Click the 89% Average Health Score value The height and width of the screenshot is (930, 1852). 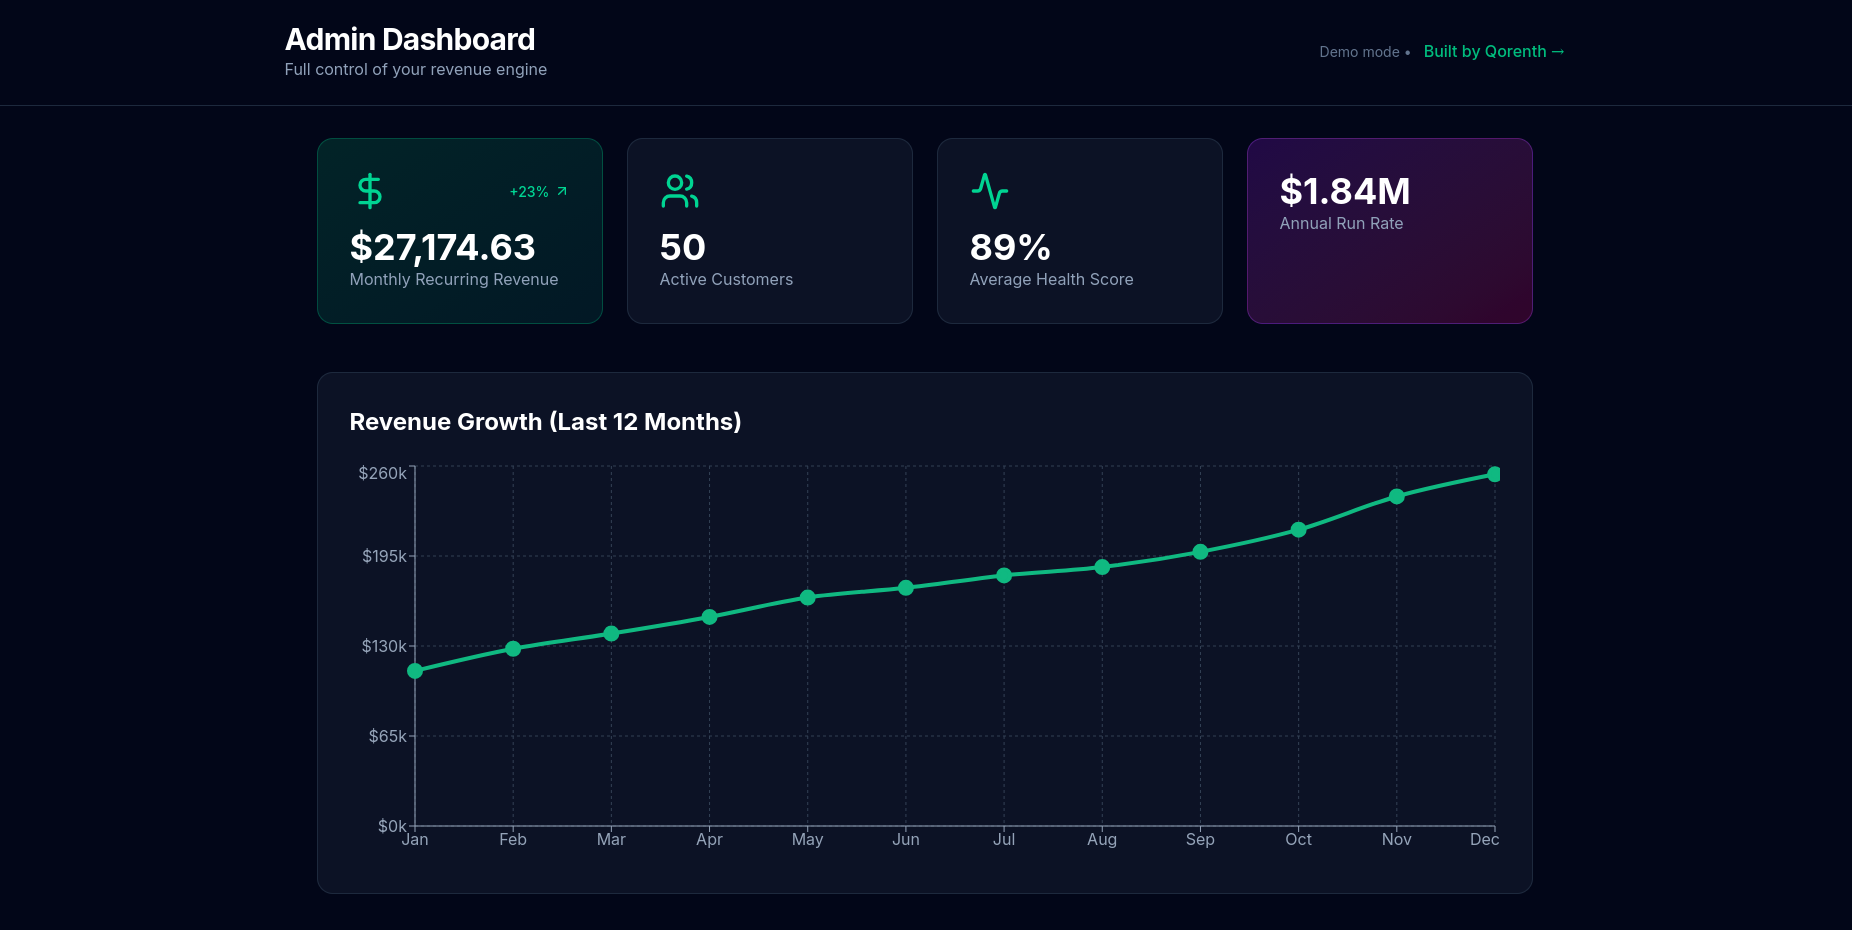point(1009,246)
